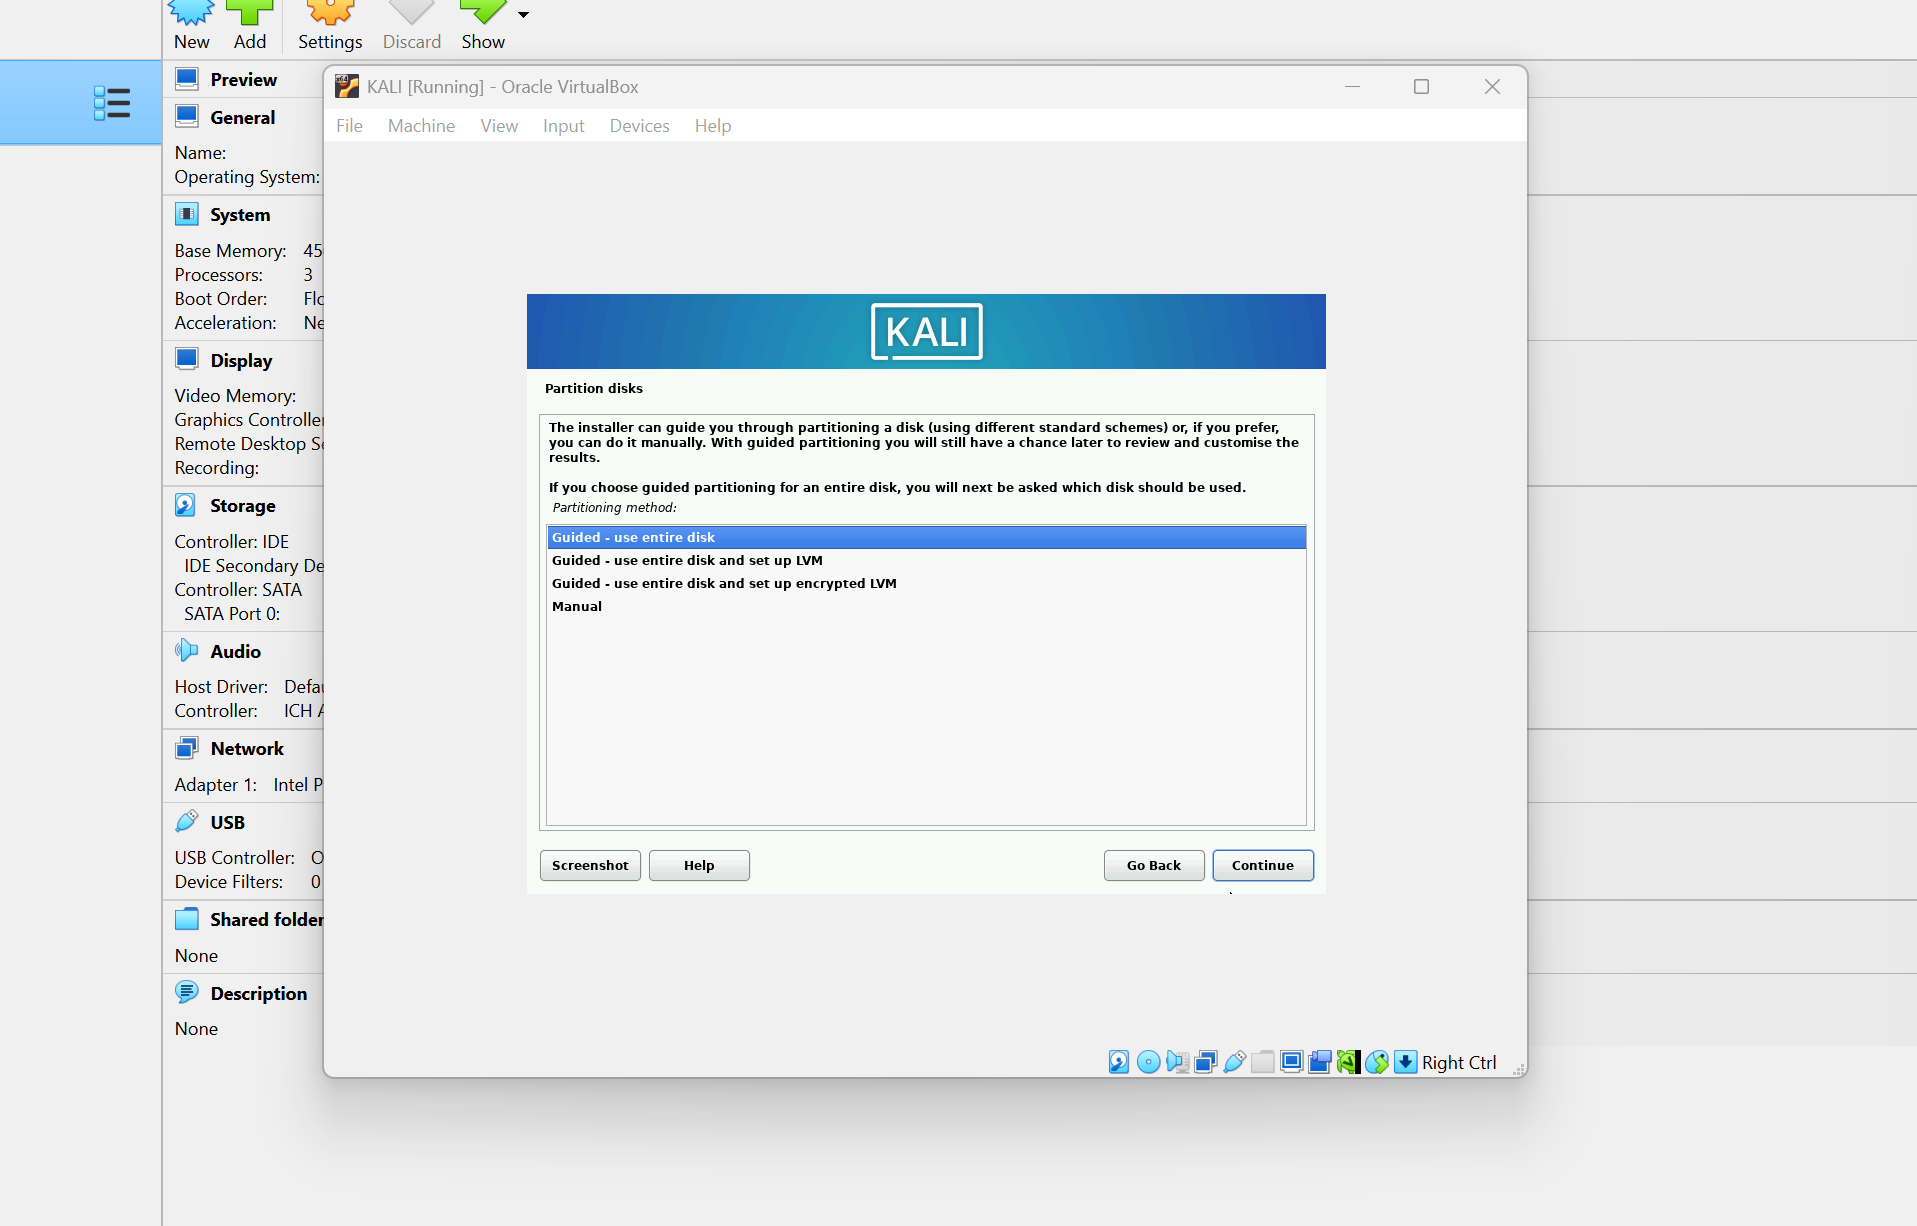The image size is (1917, 1226).
Task: Click the USB plug section icon
Action: [x=187, y=822]
